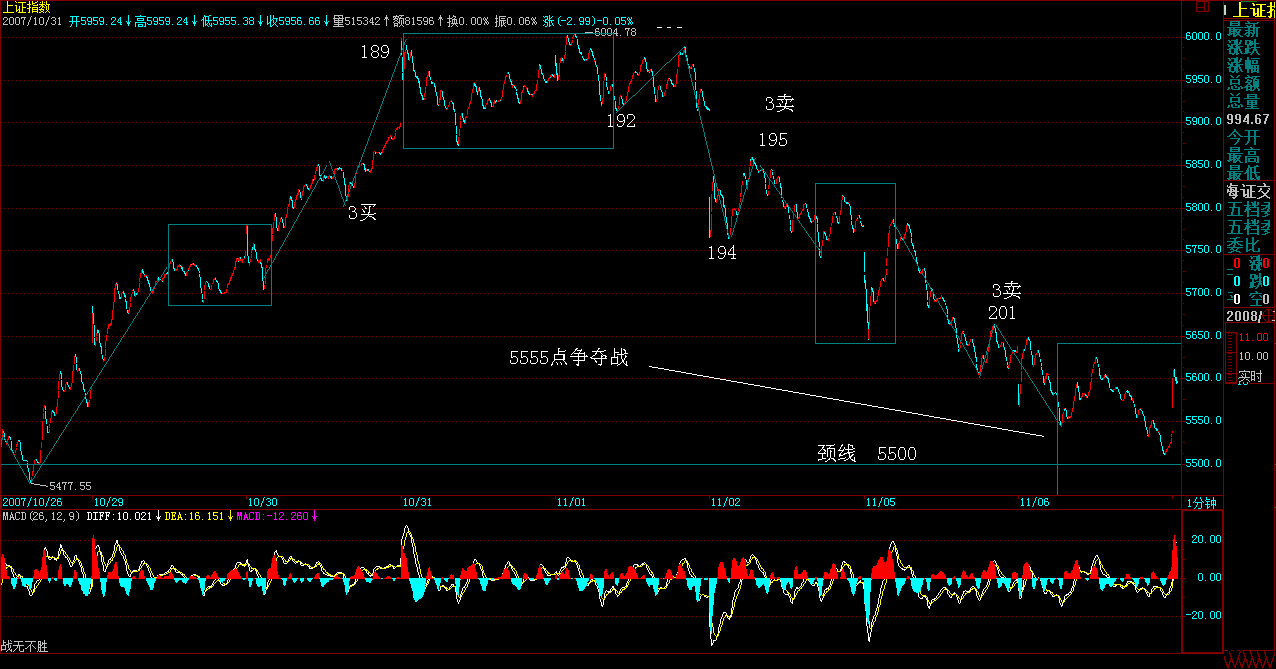
Task: Click the 战无不胜 text at bottom left
Action: point(24,647)
